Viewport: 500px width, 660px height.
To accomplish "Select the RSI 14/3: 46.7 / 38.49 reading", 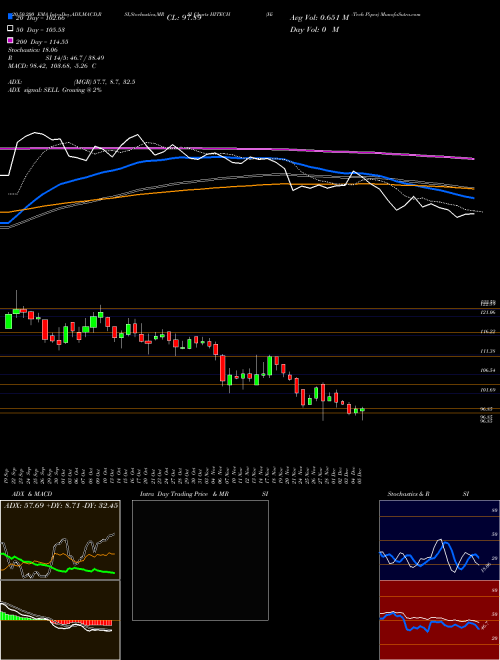I will click(56, 58).
